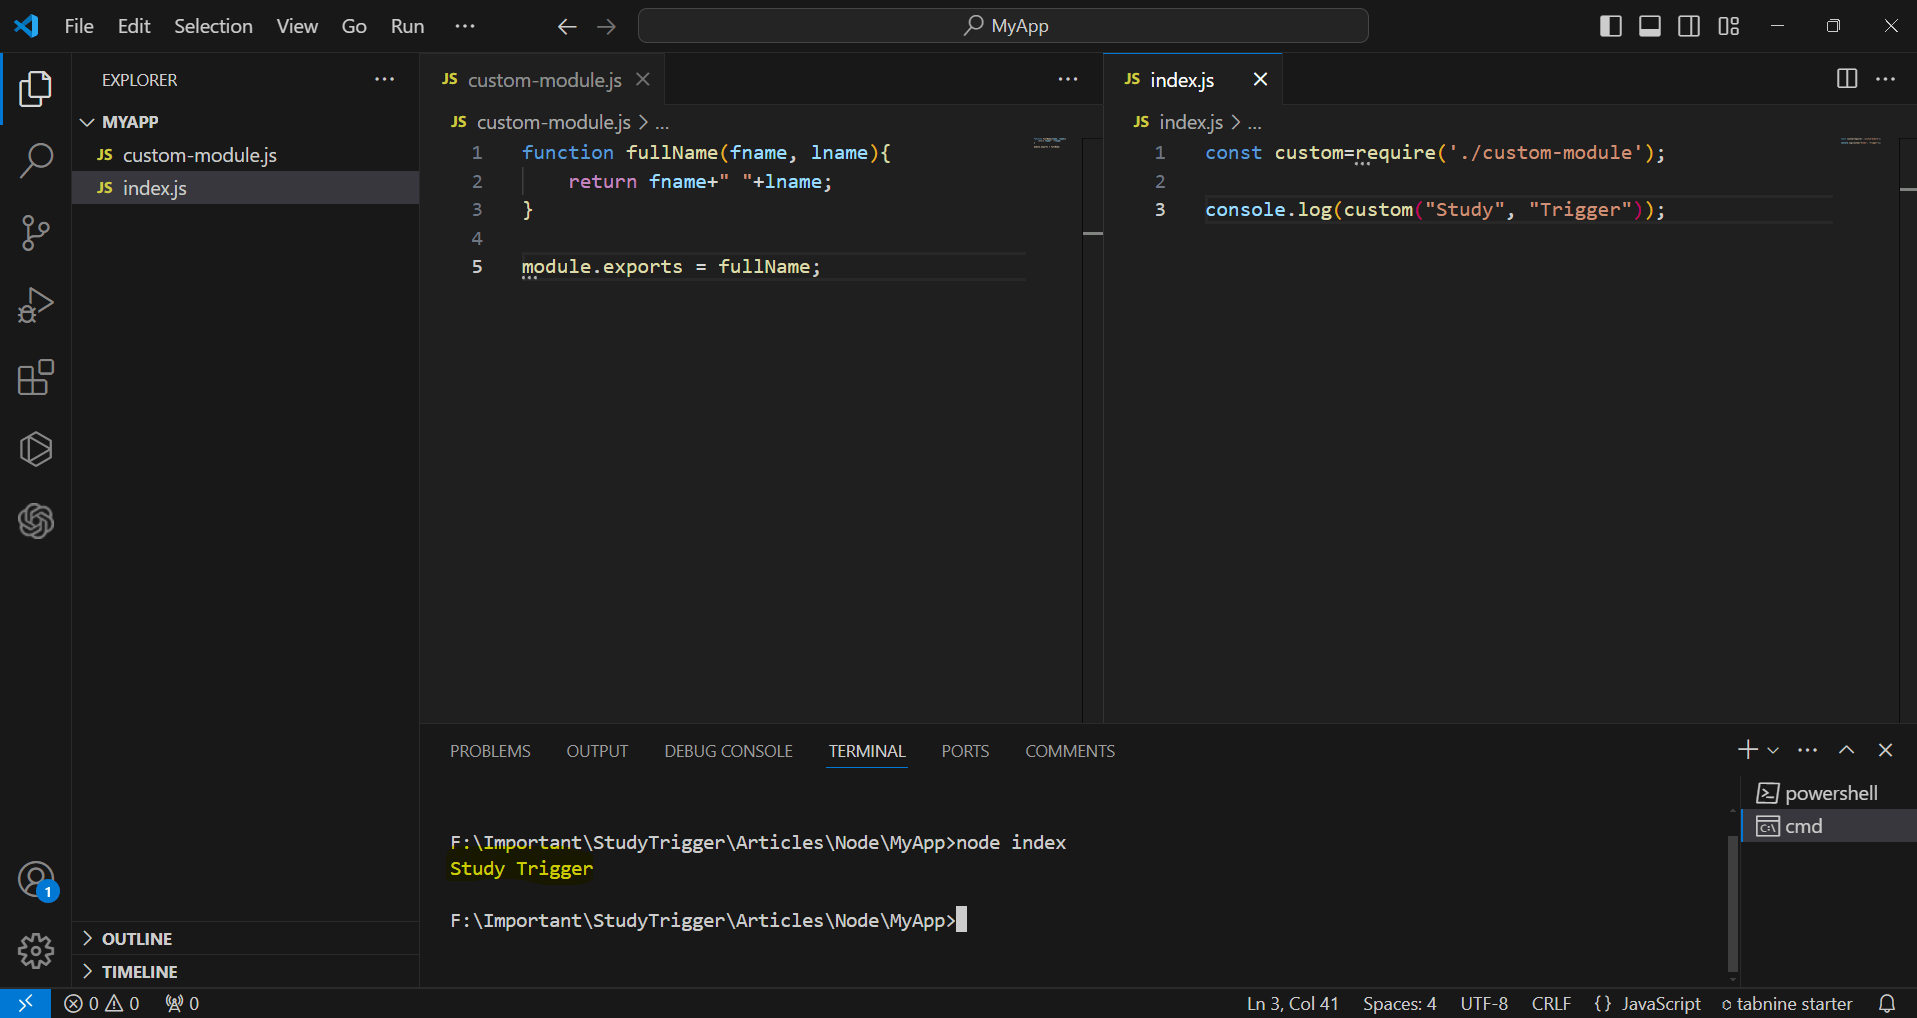Expand custom-module.js breadcrumb chevron
The image size is (1917, 1018).
[x=643, y=122]
